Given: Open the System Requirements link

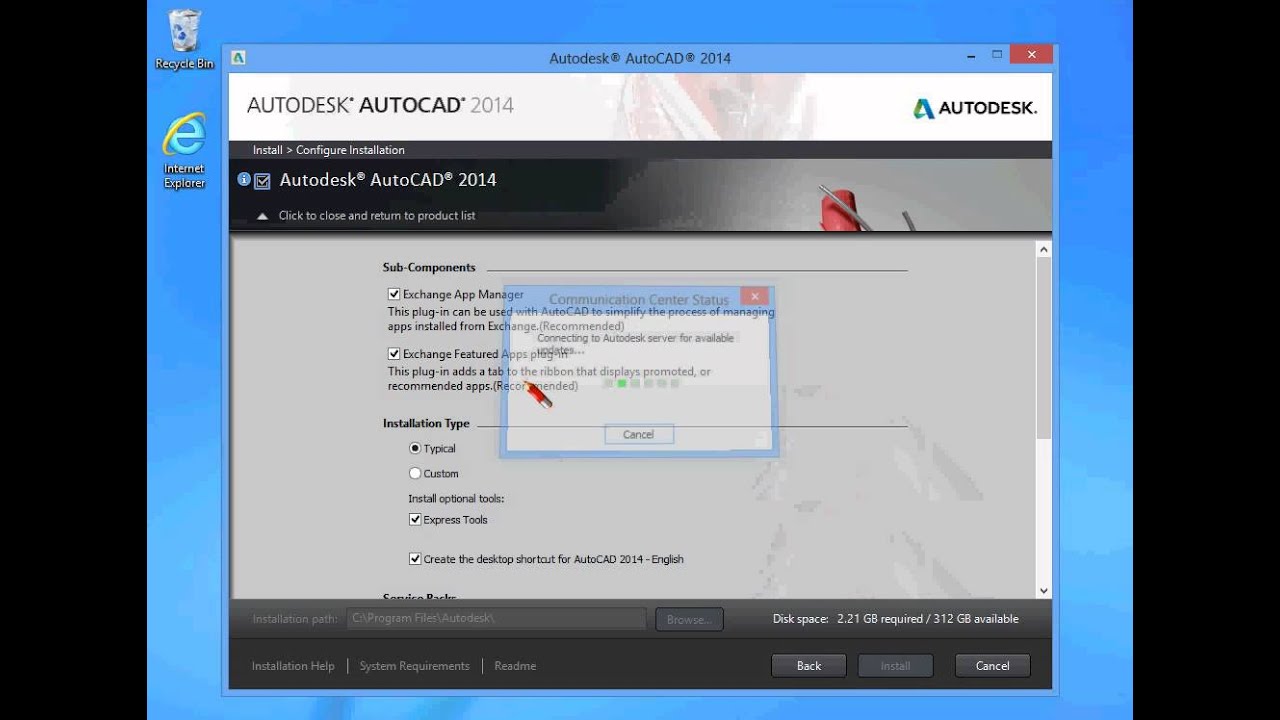Looking at the screenshot, I should (x=414, y=666).
